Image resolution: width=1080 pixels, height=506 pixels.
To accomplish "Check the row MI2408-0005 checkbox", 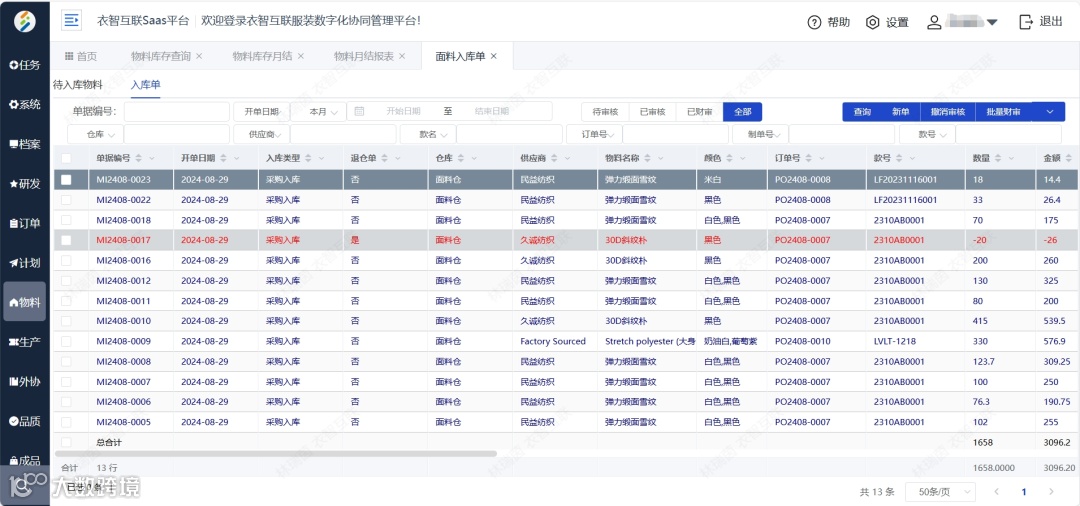I will 66,422.
